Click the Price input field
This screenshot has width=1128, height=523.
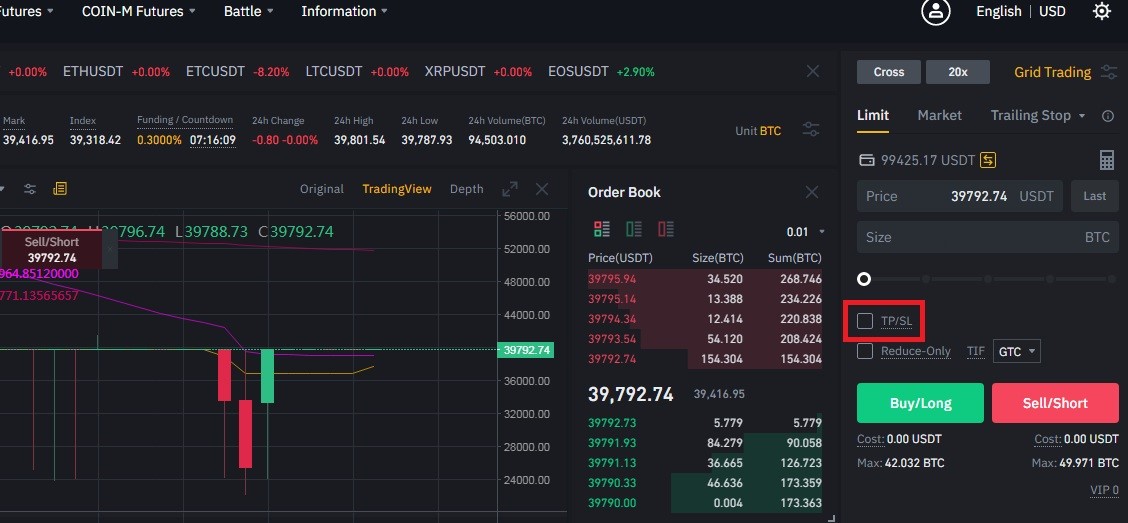tap(960, 196)
